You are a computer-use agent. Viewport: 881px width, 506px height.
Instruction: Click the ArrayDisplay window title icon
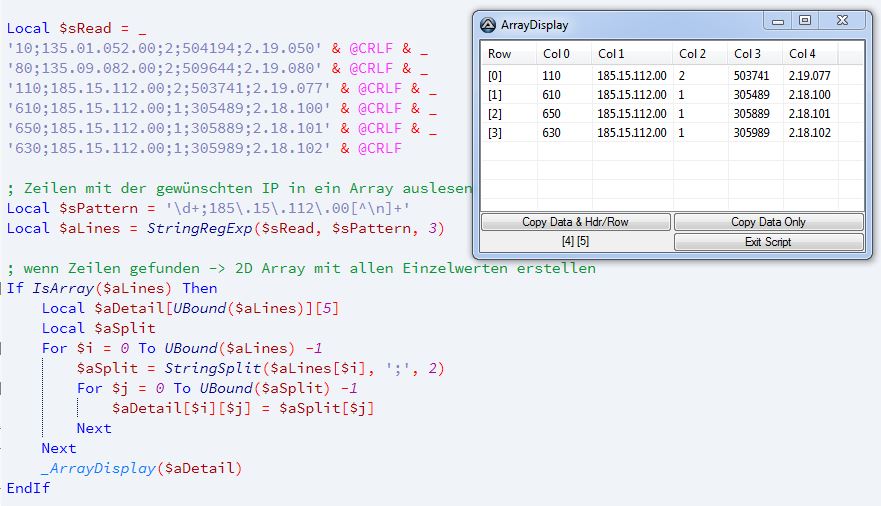click(488, 25)
